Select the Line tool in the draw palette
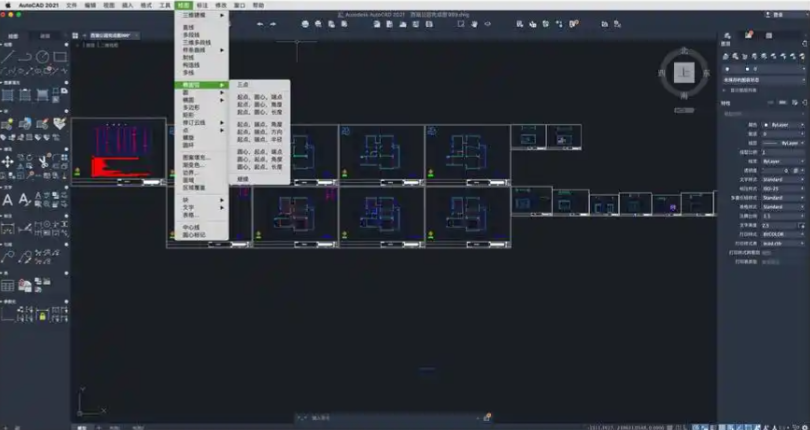 (7, 56)
